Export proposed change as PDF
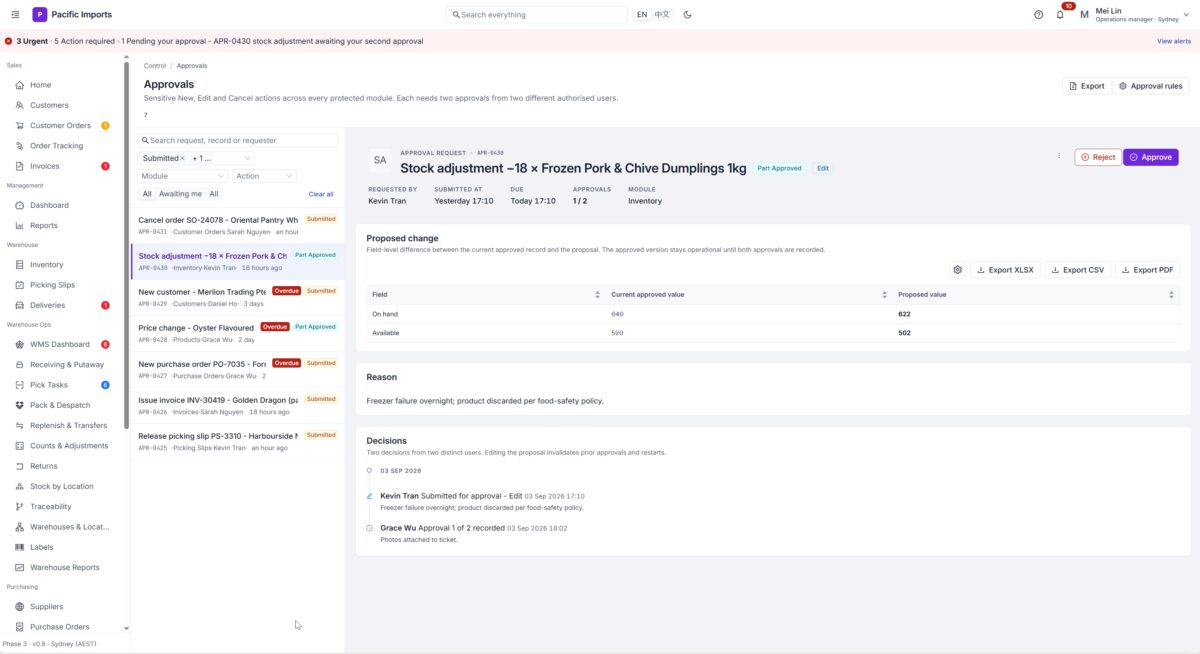 1147,270
